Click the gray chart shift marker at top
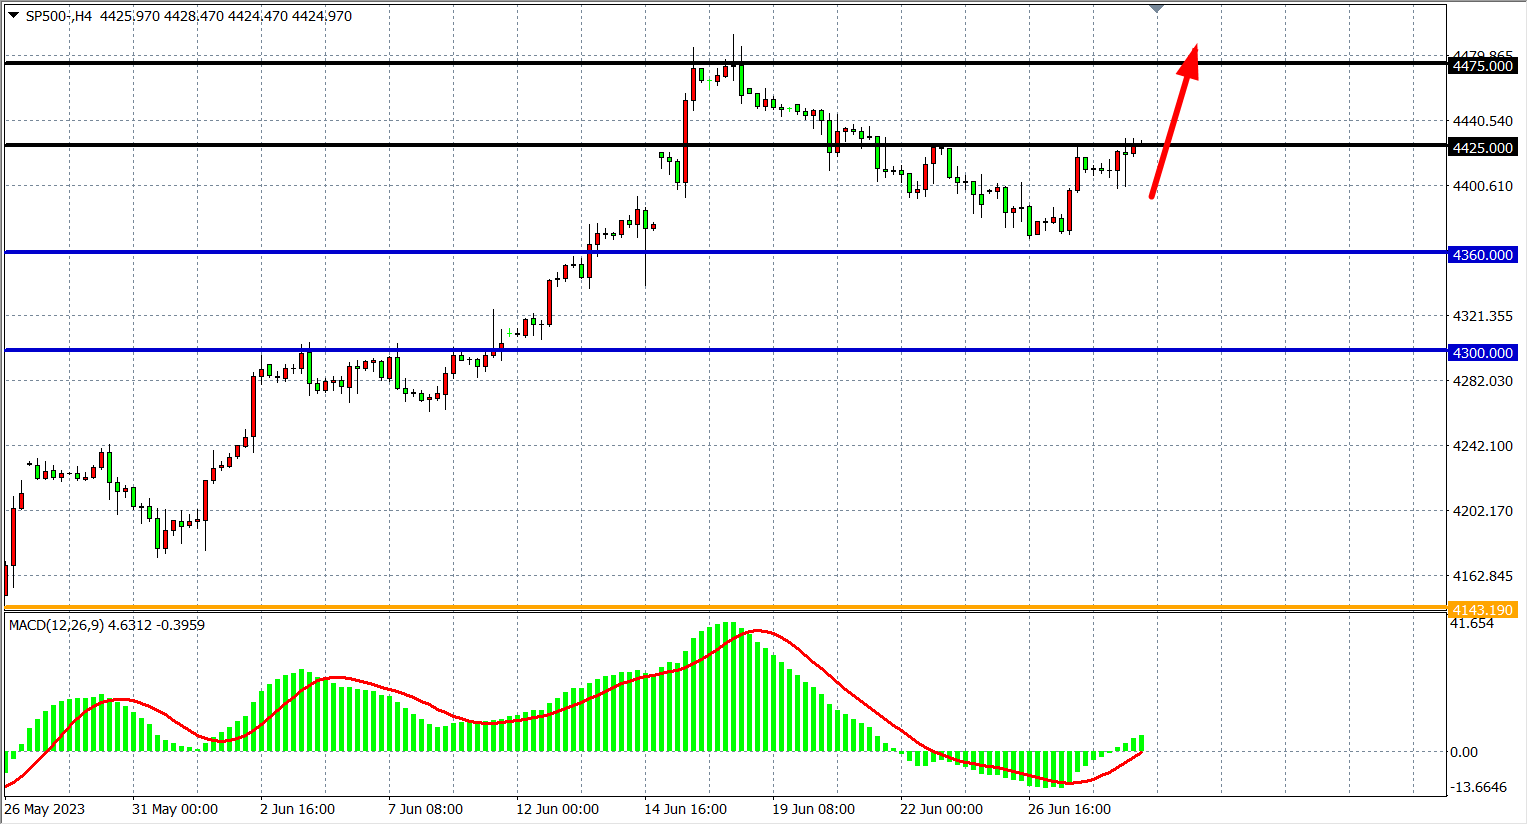The height and width of the screenshot is (825, 1528). point(1157,9)
